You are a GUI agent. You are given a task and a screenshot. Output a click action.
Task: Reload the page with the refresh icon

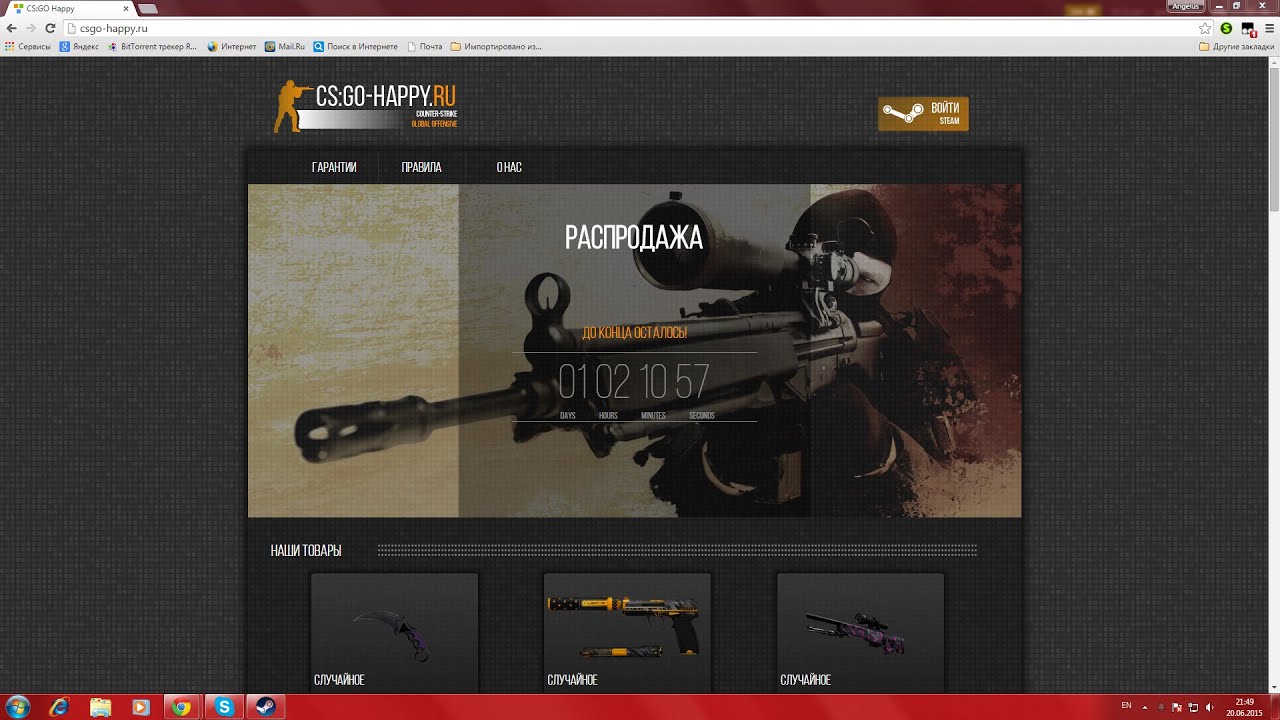point(50,28)
